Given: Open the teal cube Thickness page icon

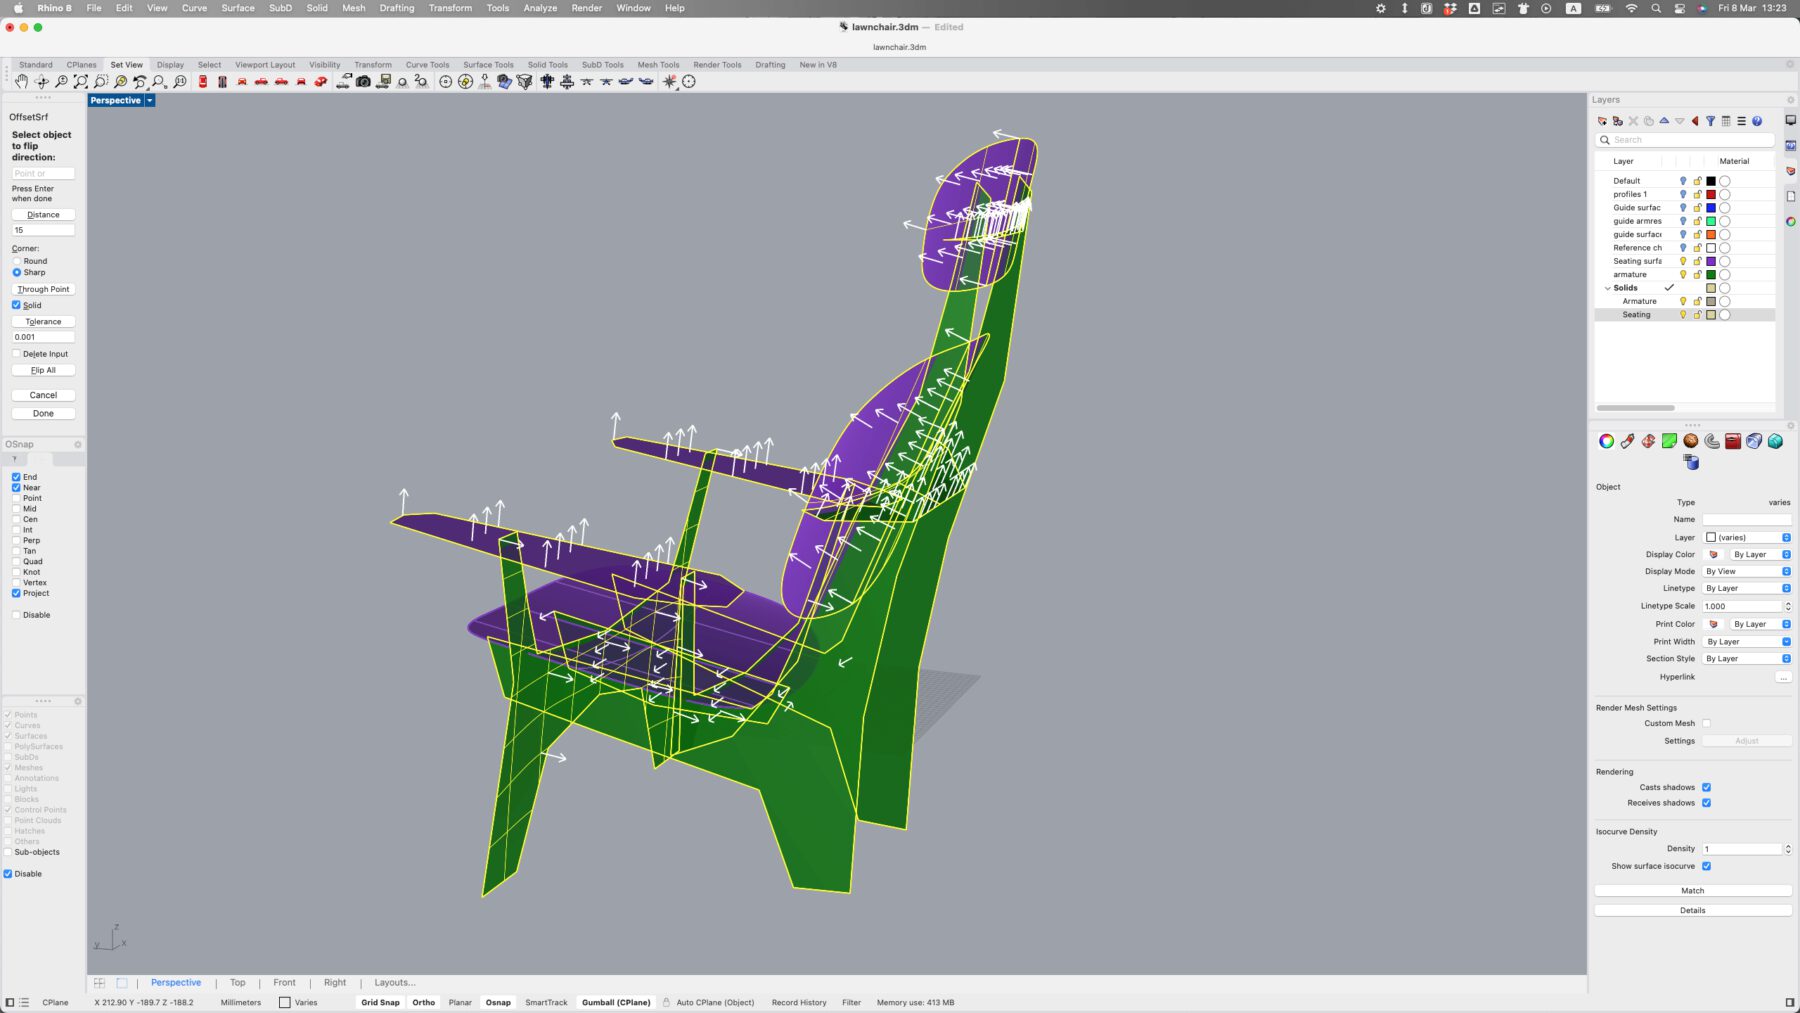Looking at the screenshot, I should [x=1775, y=441].
